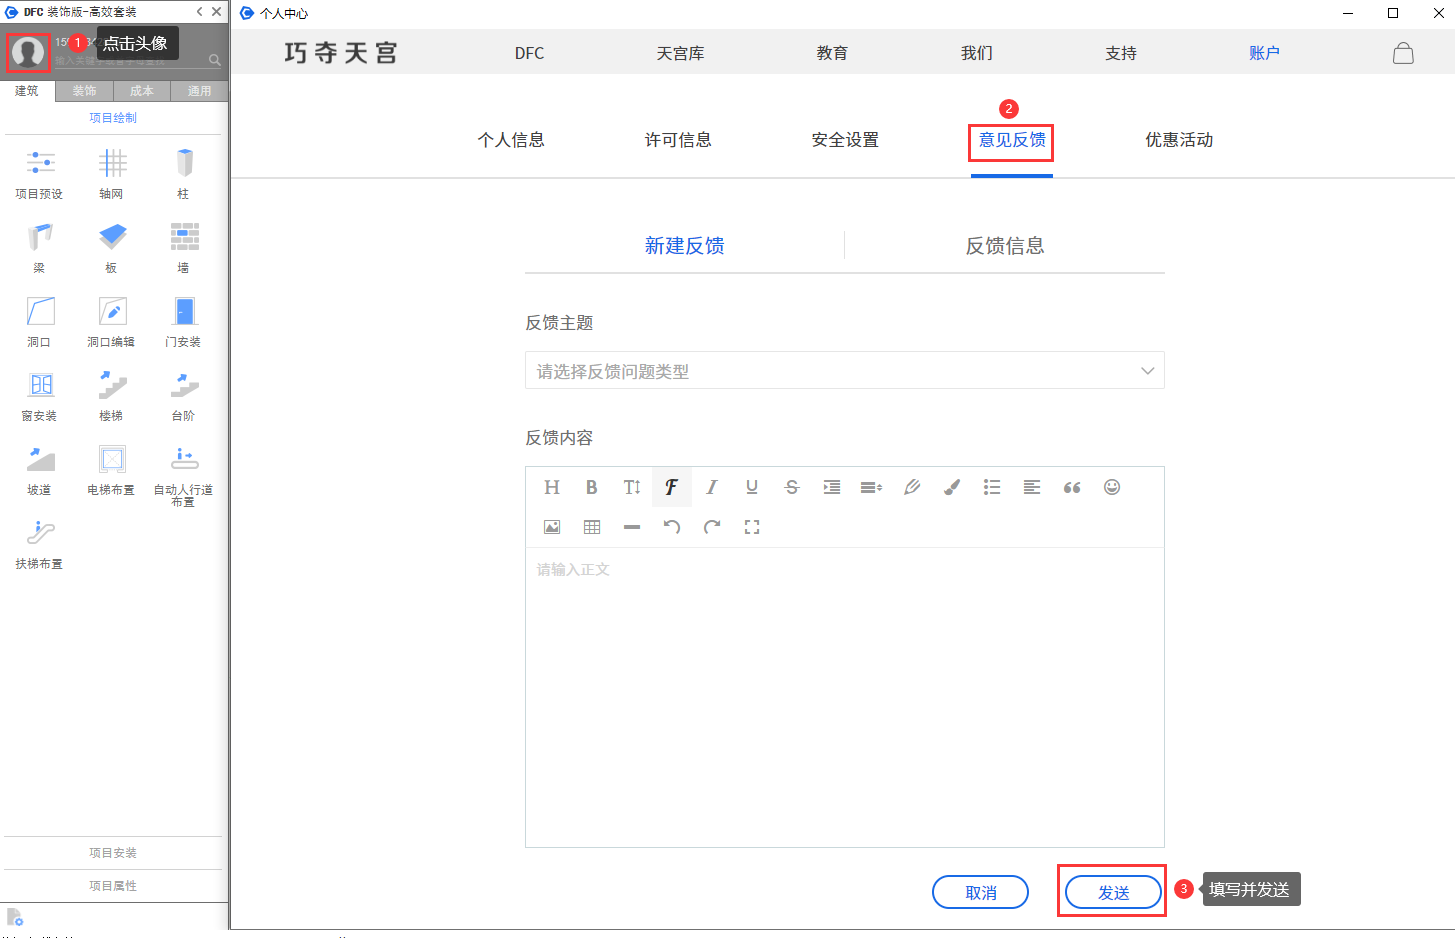The image size is (1455, 938).
Task: Toggle italic text formatting
Action: click(712, 487)
